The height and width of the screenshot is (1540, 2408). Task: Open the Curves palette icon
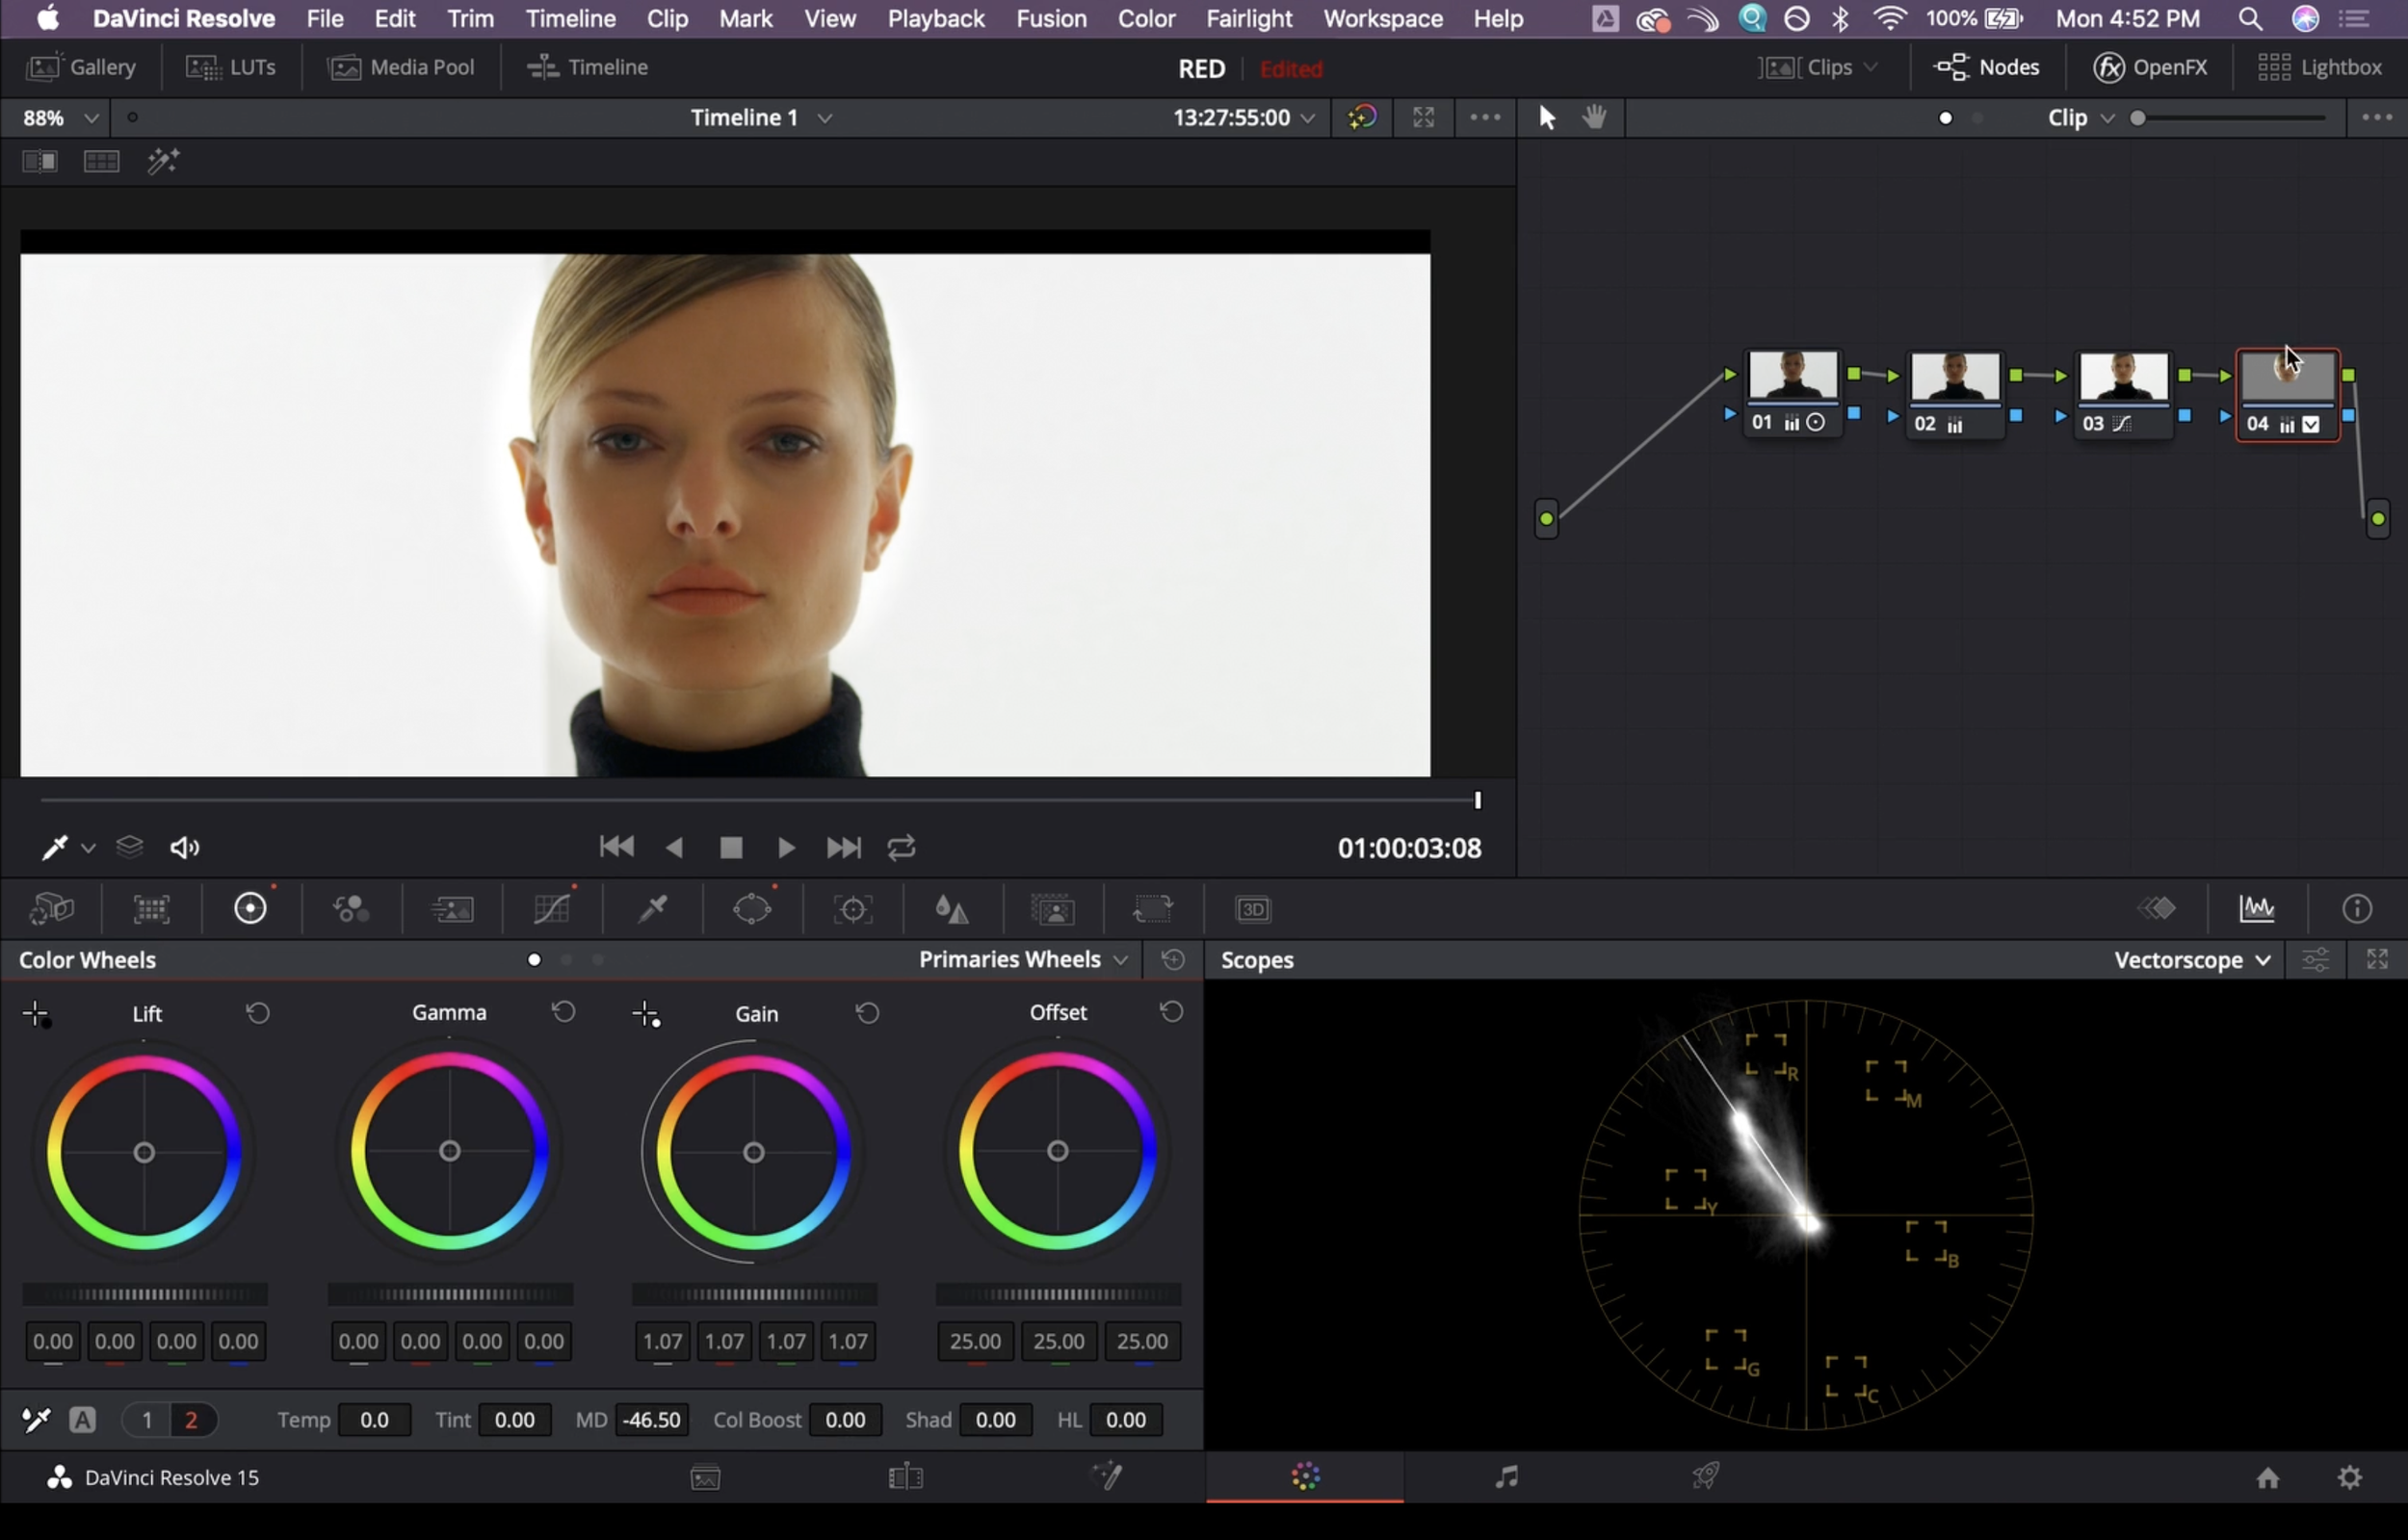pyautogui.click(x=551, y=909)
